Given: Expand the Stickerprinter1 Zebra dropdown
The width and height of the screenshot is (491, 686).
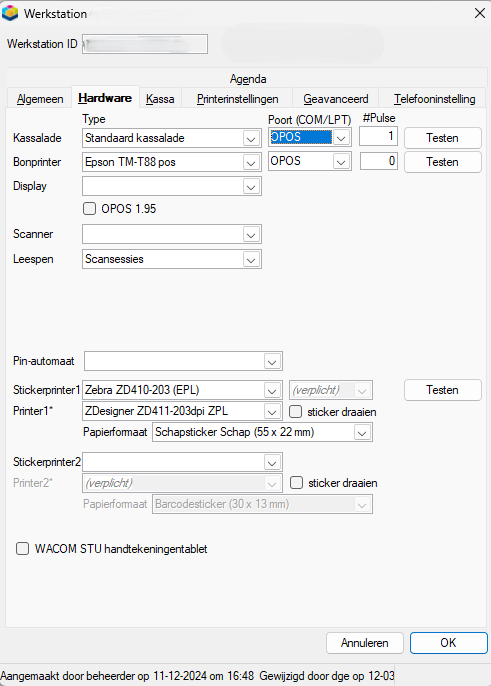Looking at the screenshot, I should (272, 391).
